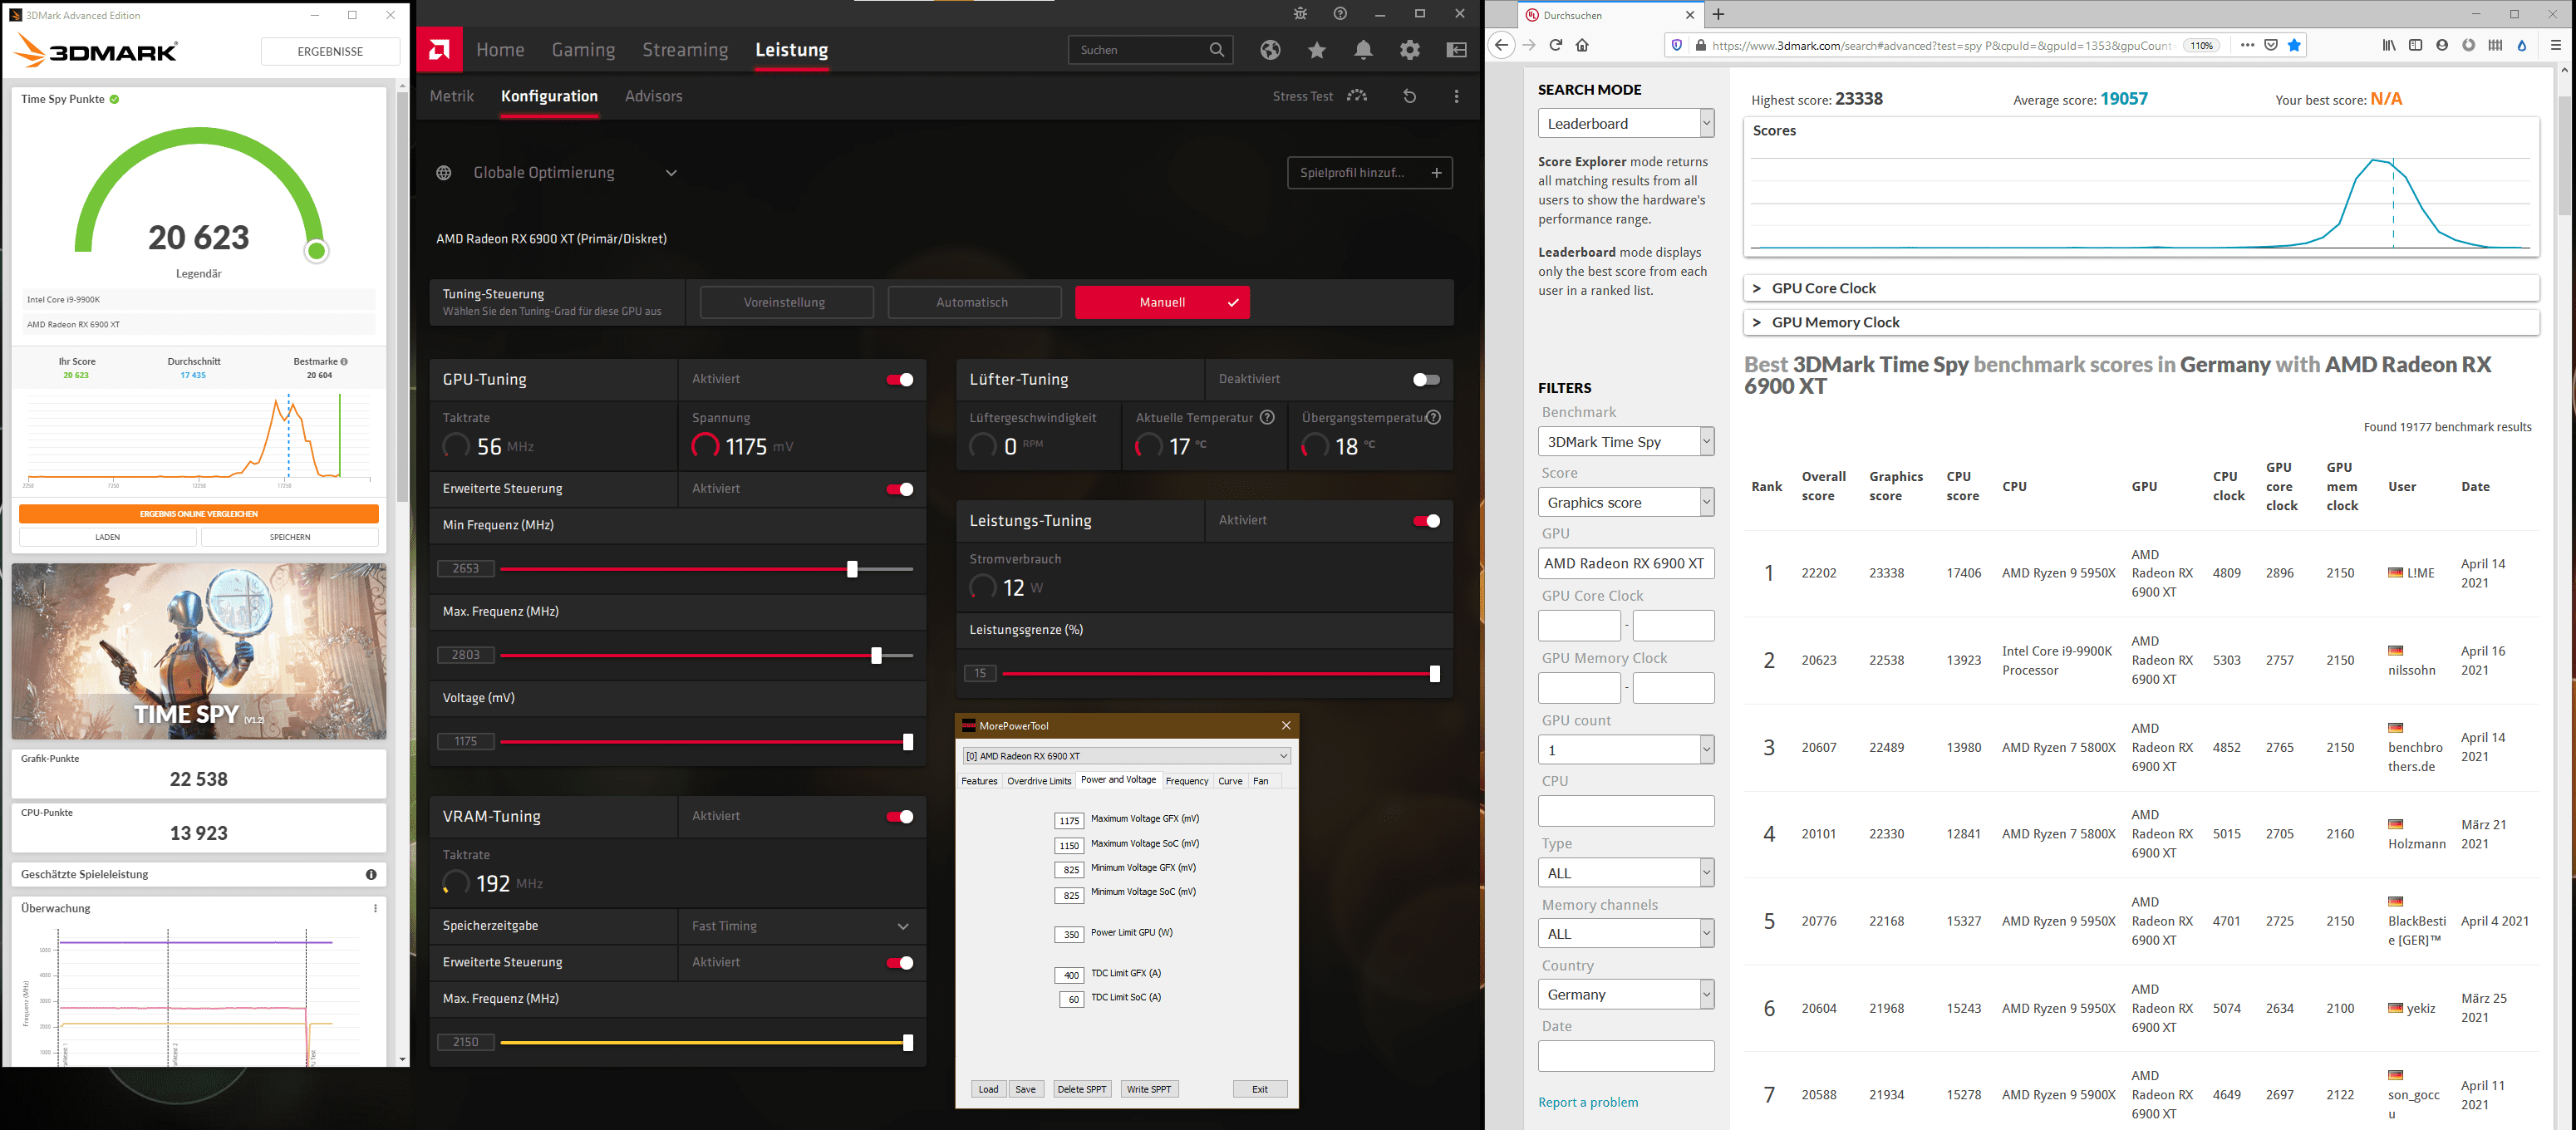This screenshot has height=1130, width=2576.
Task: Switch to Gaming tab
Action: [x=583, y=50]
